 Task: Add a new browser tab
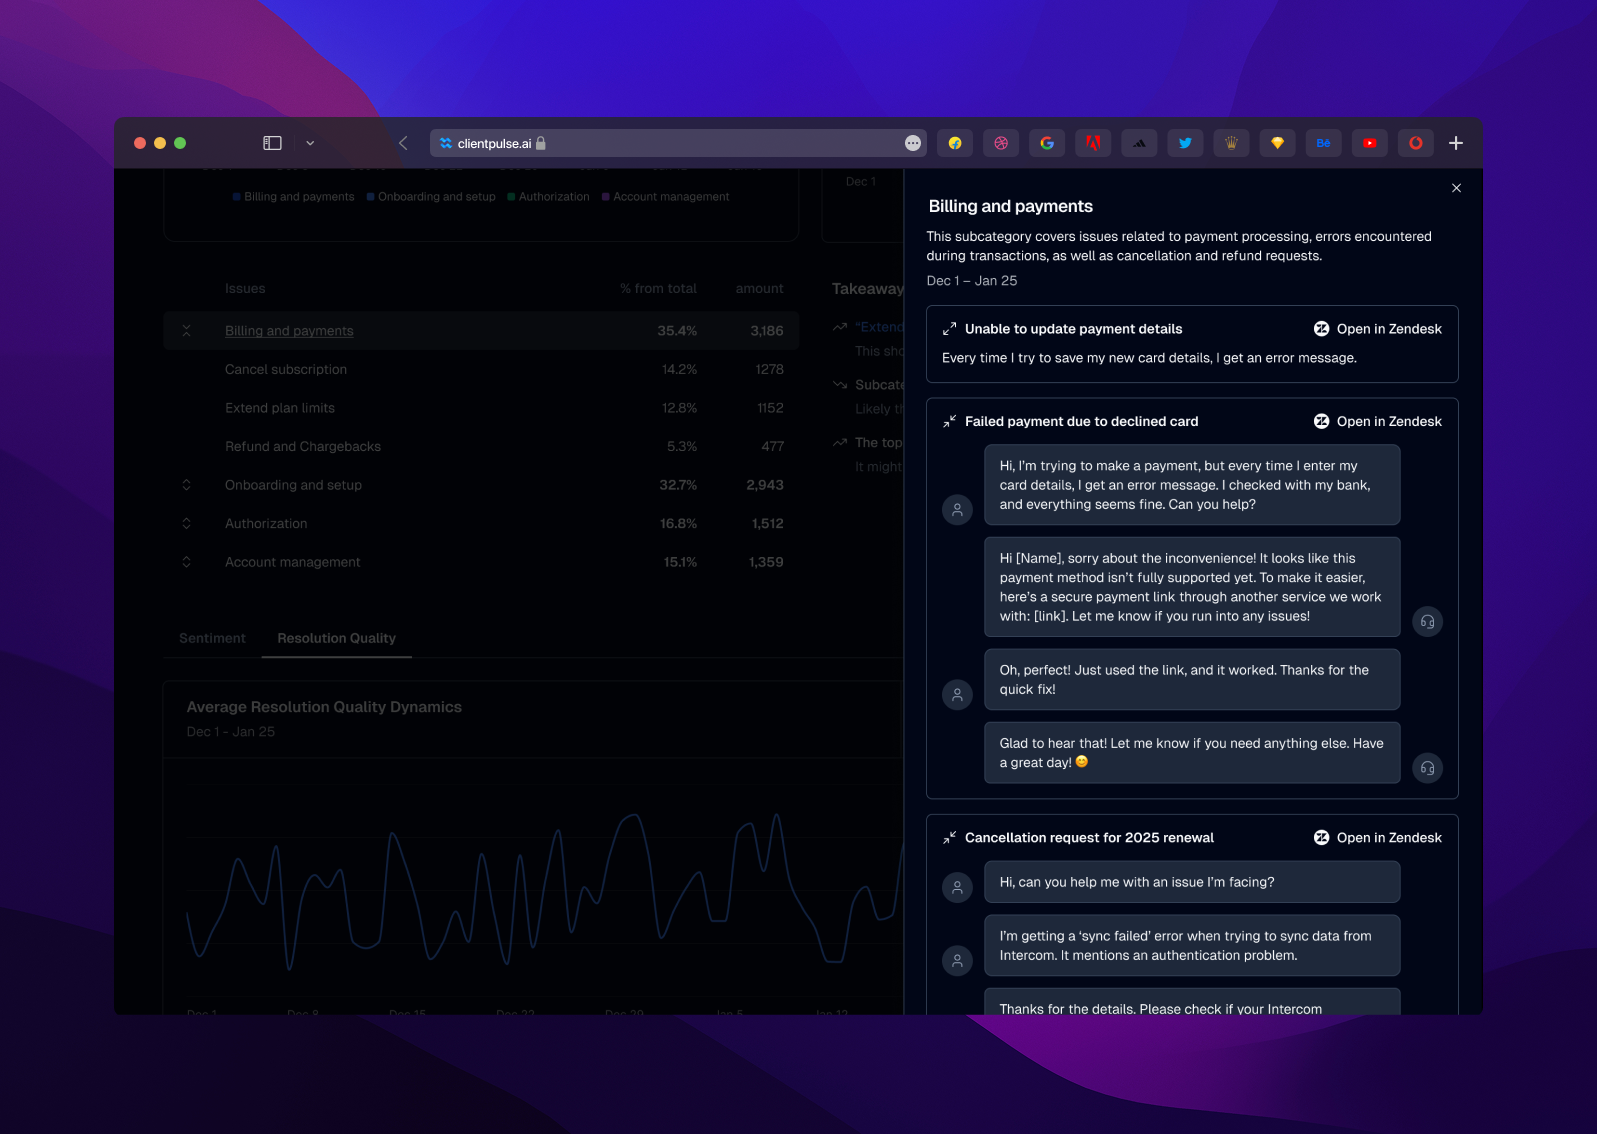pyautogui.click(x=1456, y=143)
